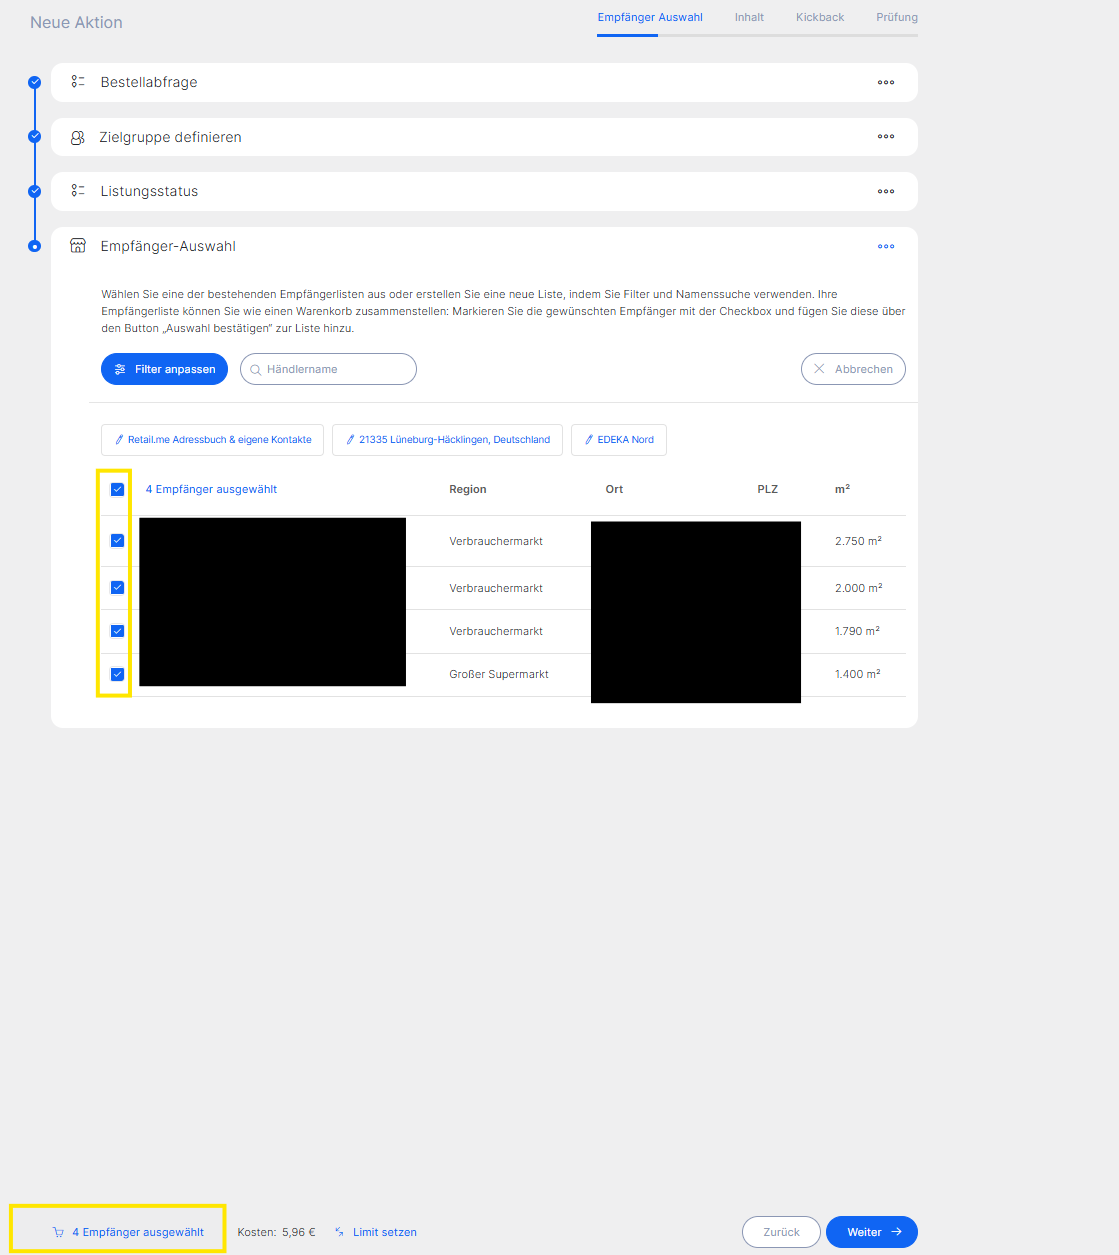Open the Listungsstatus three-dot menu
The height and width of the screenshot is (1255, 1119).
click(886, 191)
